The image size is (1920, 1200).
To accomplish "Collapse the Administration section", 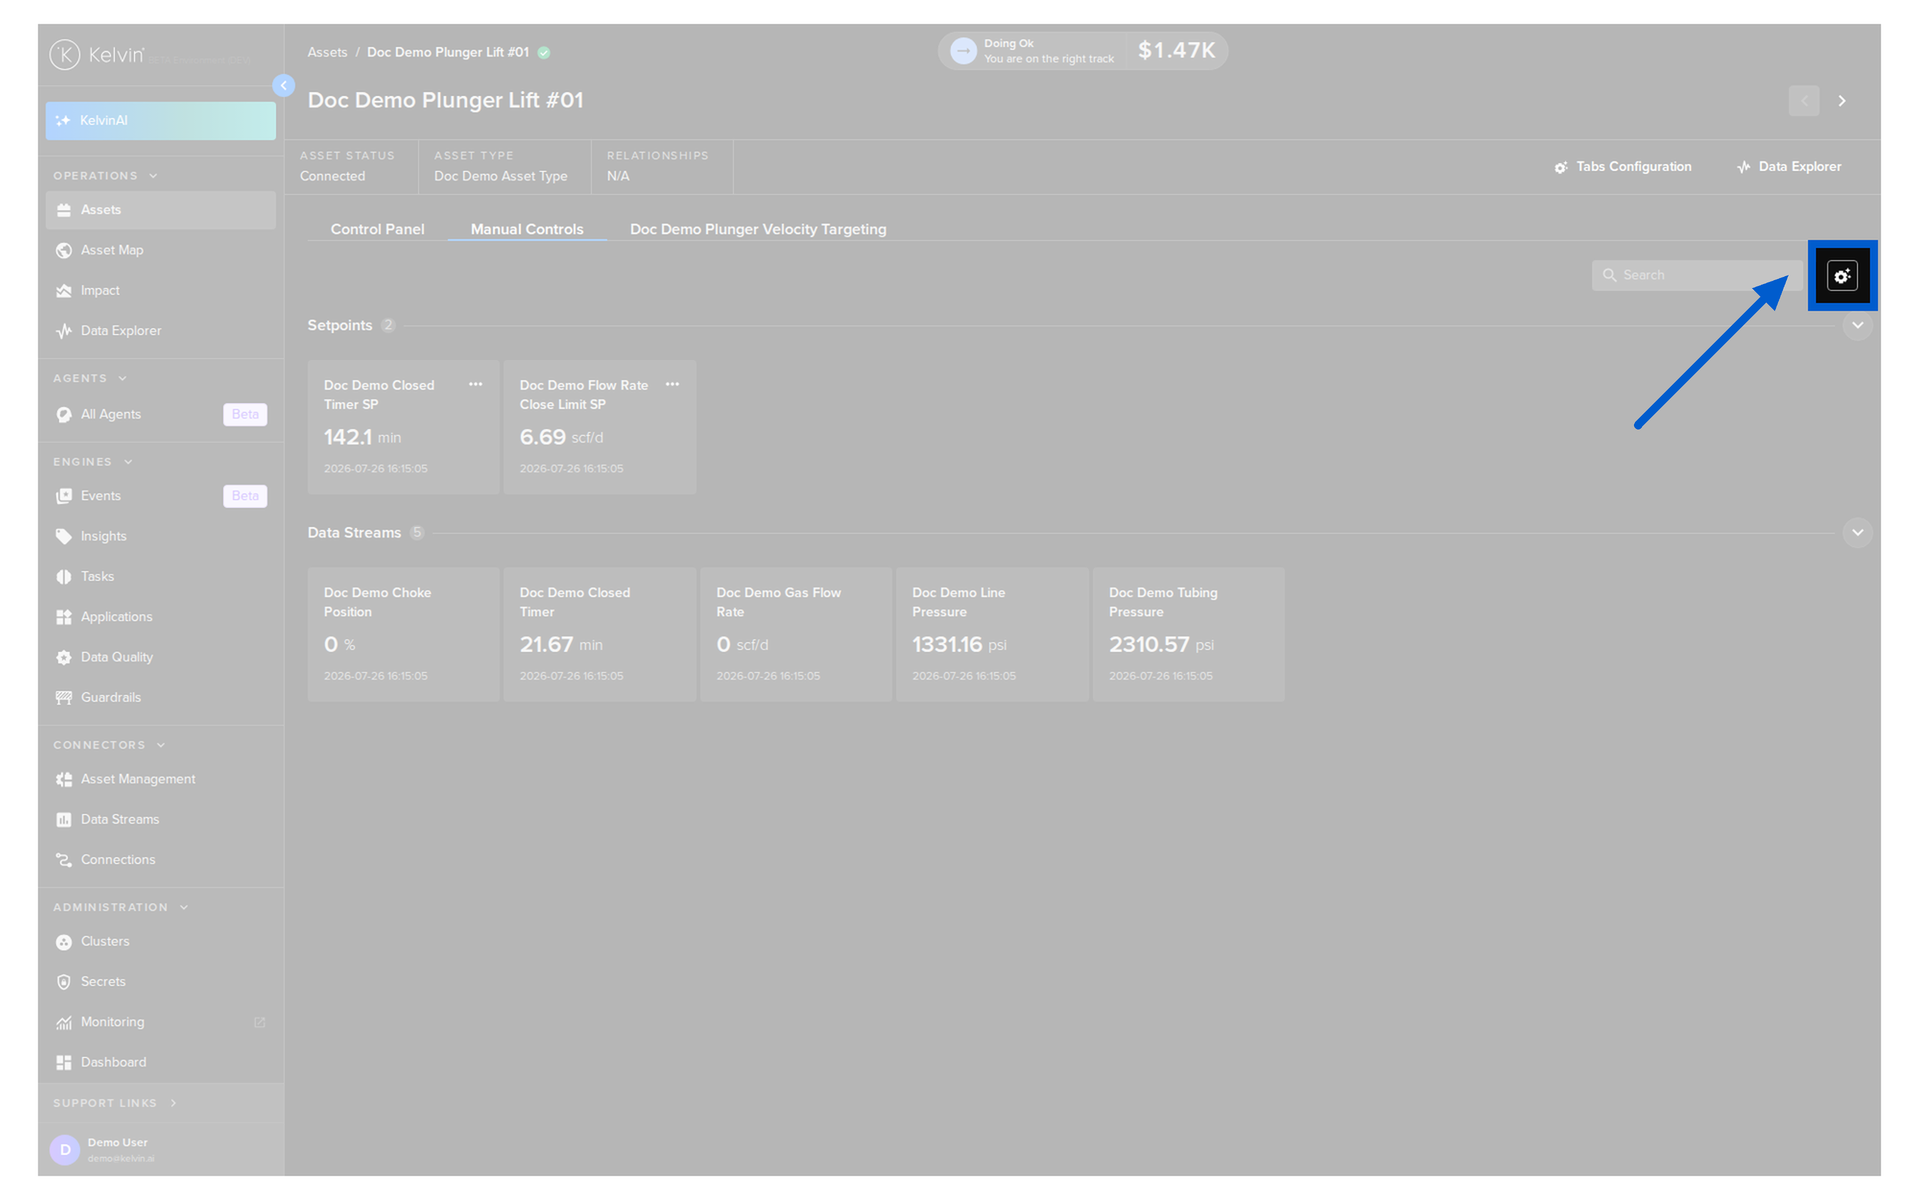I will click(x=184, y=908).
